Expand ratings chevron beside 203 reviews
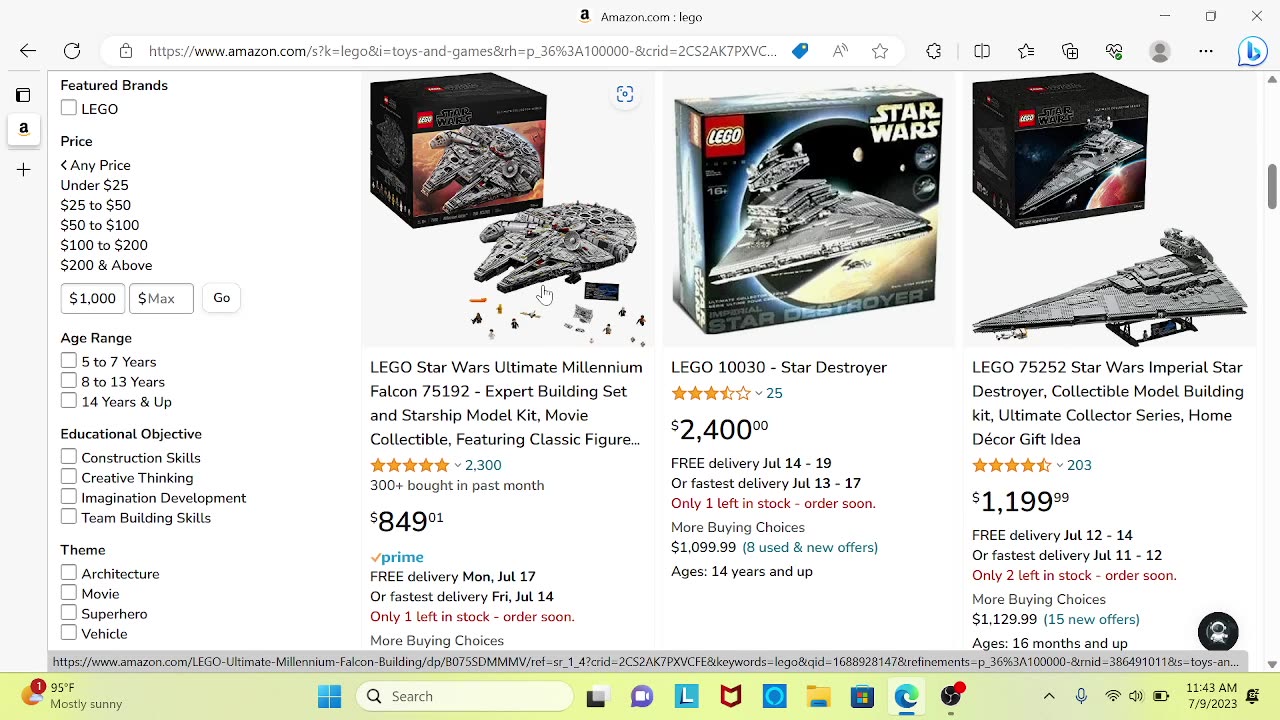Viewport: 1280px width, 720px height. [x=1060, y=465]
